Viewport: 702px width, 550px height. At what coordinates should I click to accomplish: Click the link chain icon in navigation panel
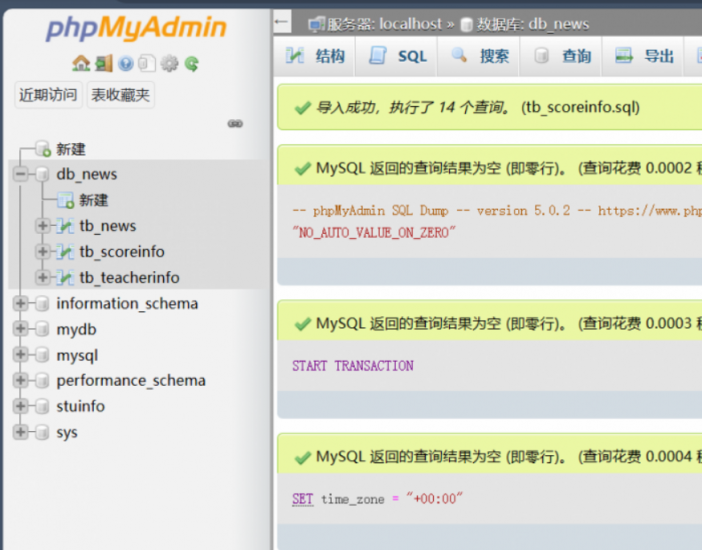click(x=235, y=123)
